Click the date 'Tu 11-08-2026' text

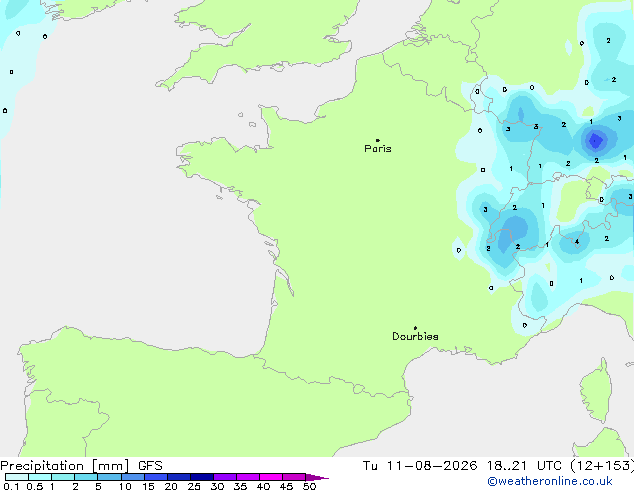[x=420, y=466]
